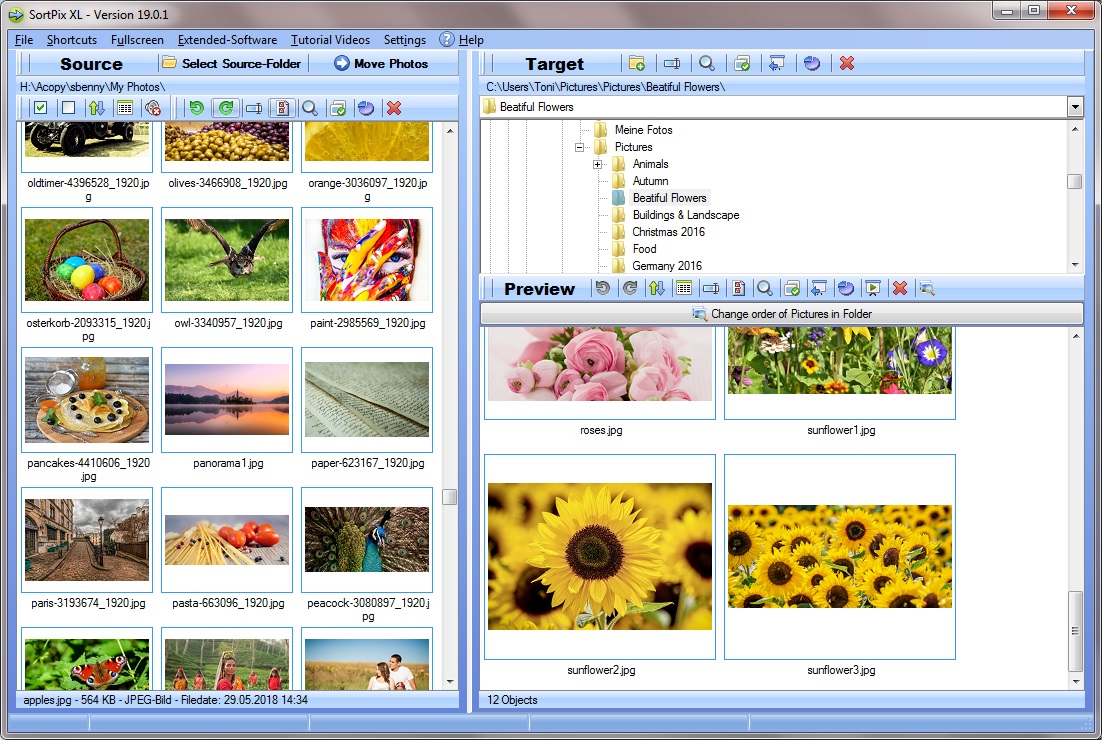Open the Extended-Software menu
Screen dimensions: 1102x740
227,40
